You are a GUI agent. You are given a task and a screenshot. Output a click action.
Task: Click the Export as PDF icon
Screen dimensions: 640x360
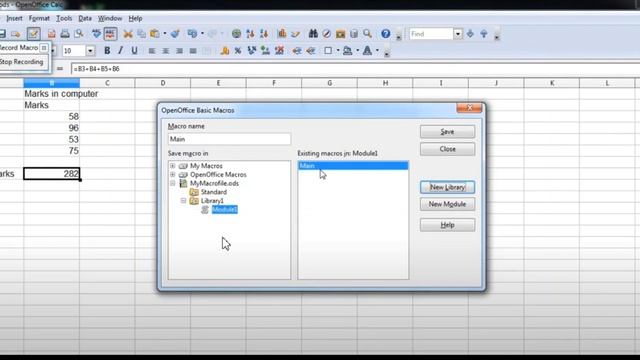click(x=51, y=34)
